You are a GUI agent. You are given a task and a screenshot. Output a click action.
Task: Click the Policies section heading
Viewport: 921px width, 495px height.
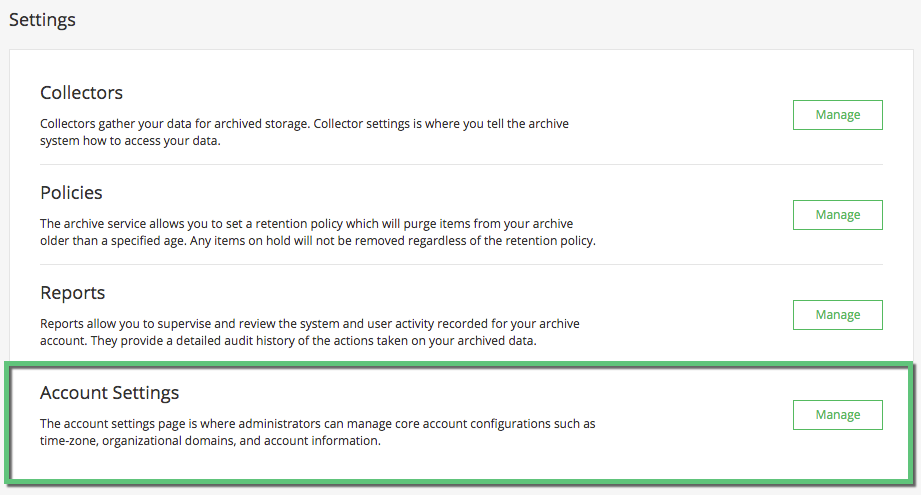tap(71, 193)
